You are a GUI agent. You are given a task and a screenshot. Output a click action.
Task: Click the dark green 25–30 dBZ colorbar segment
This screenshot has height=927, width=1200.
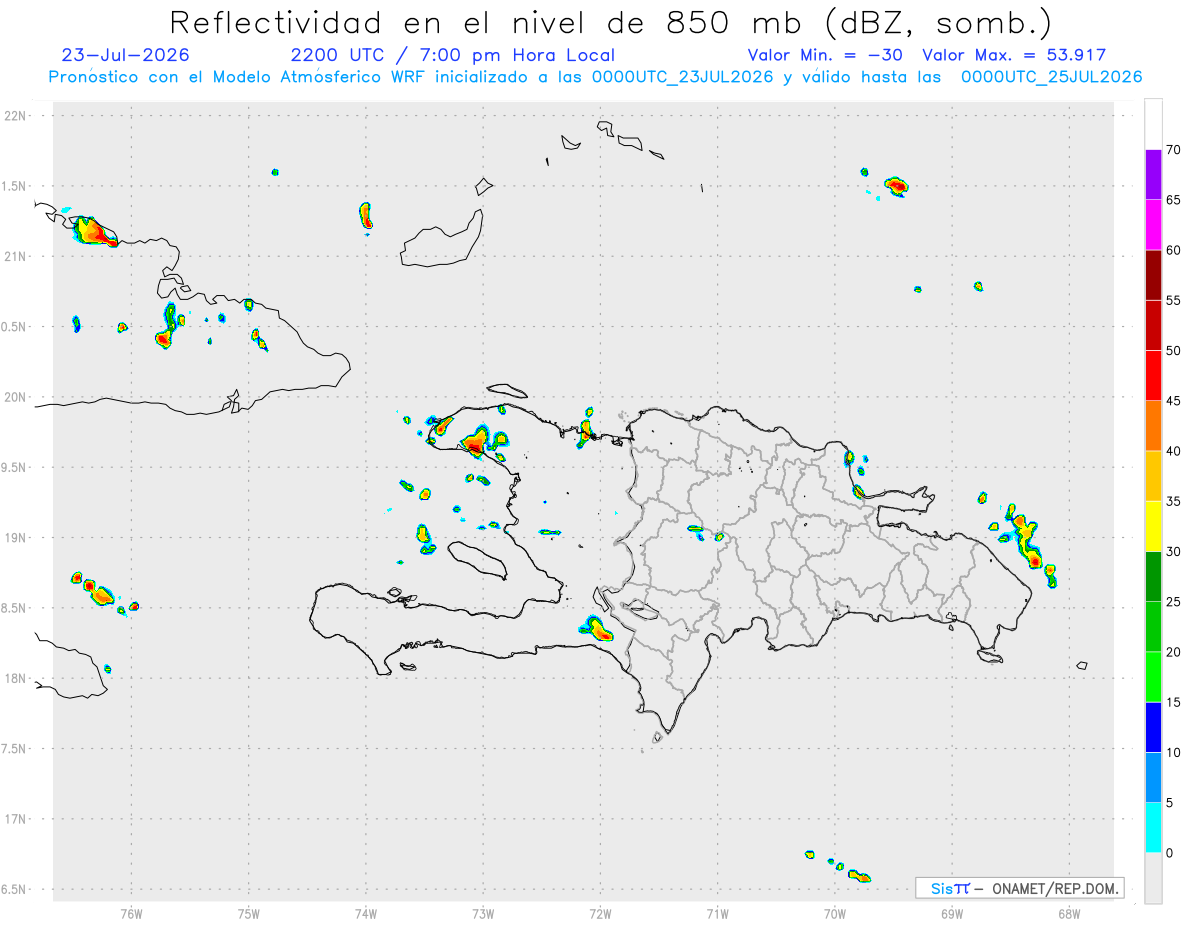tap(1153, 577)
